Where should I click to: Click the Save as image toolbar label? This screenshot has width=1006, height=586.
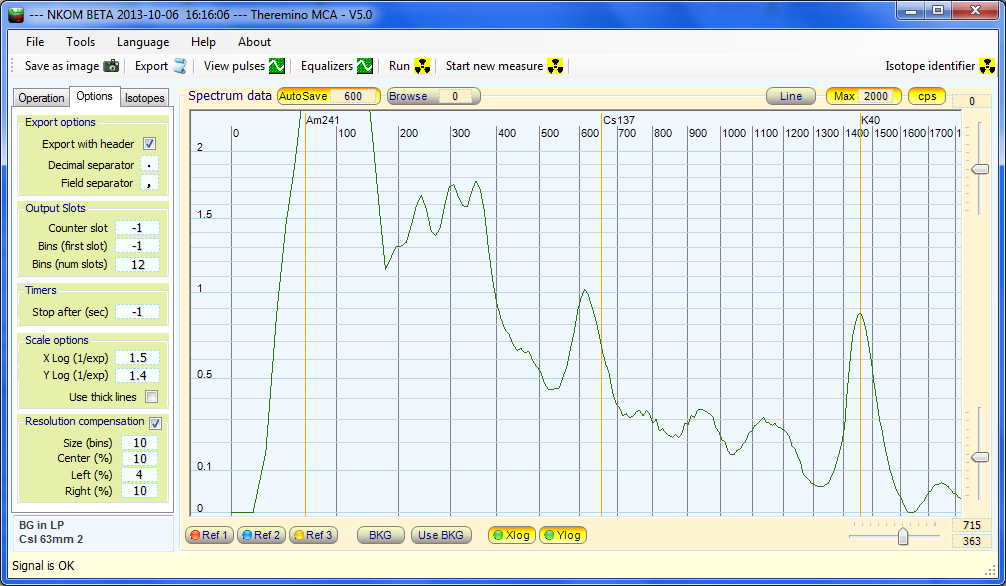click(62, 65)
